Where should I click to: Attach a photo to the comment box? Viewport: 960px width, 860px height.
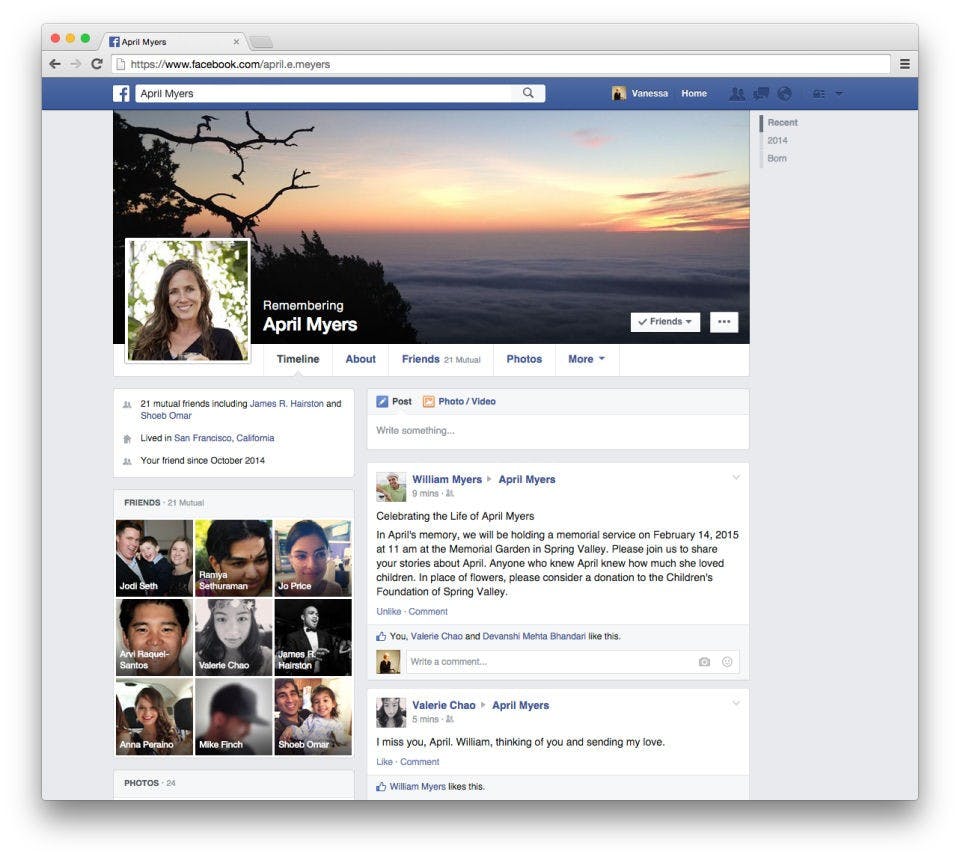(705, 661)
